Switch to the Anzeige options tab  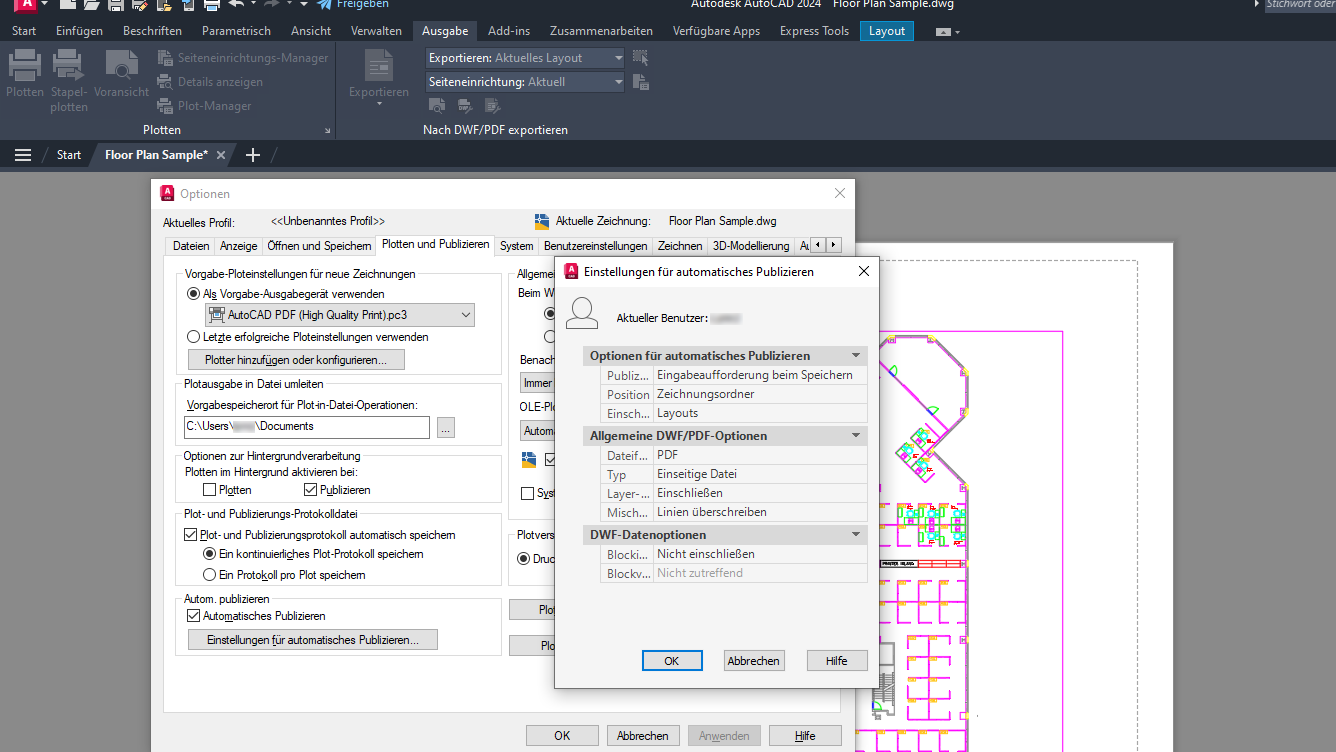tap(239, 245)
